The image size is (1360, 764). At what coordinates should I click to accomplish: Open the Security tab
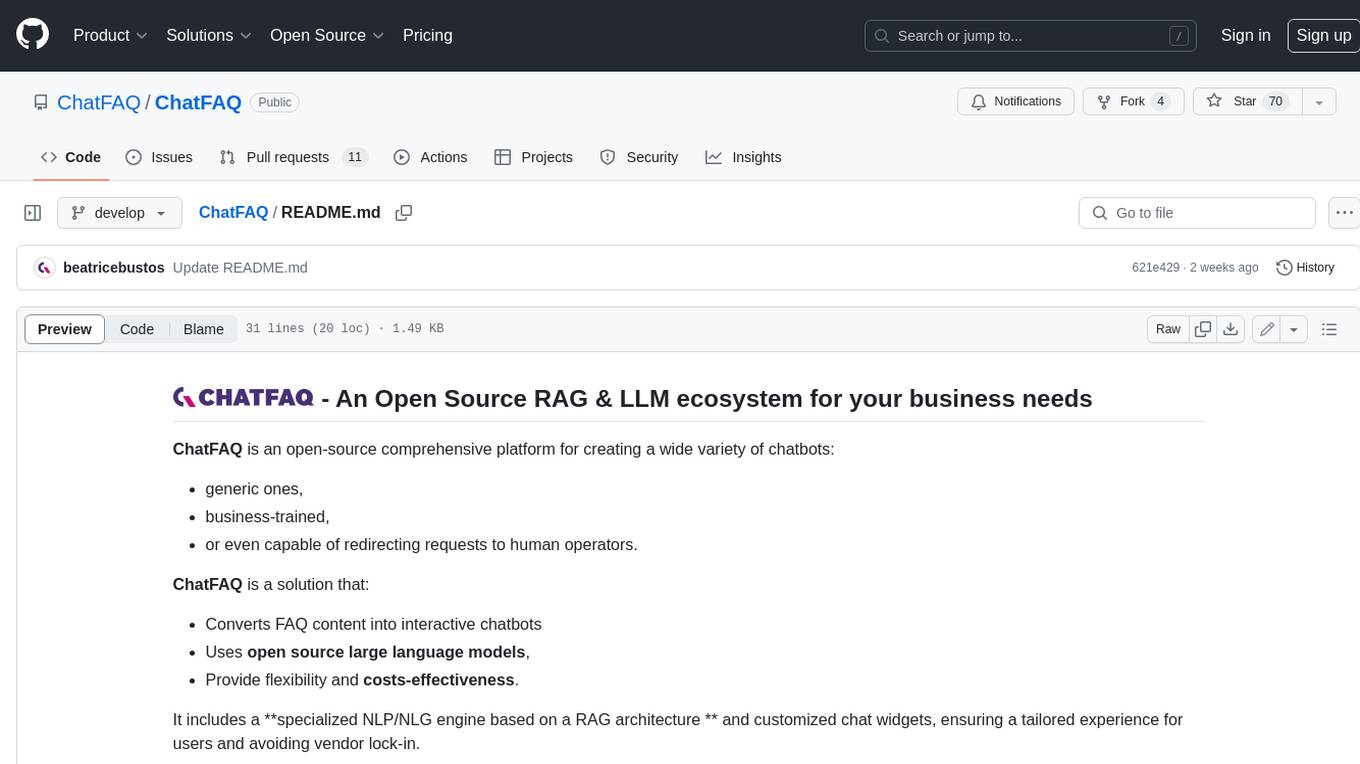(x=639, y=157)
